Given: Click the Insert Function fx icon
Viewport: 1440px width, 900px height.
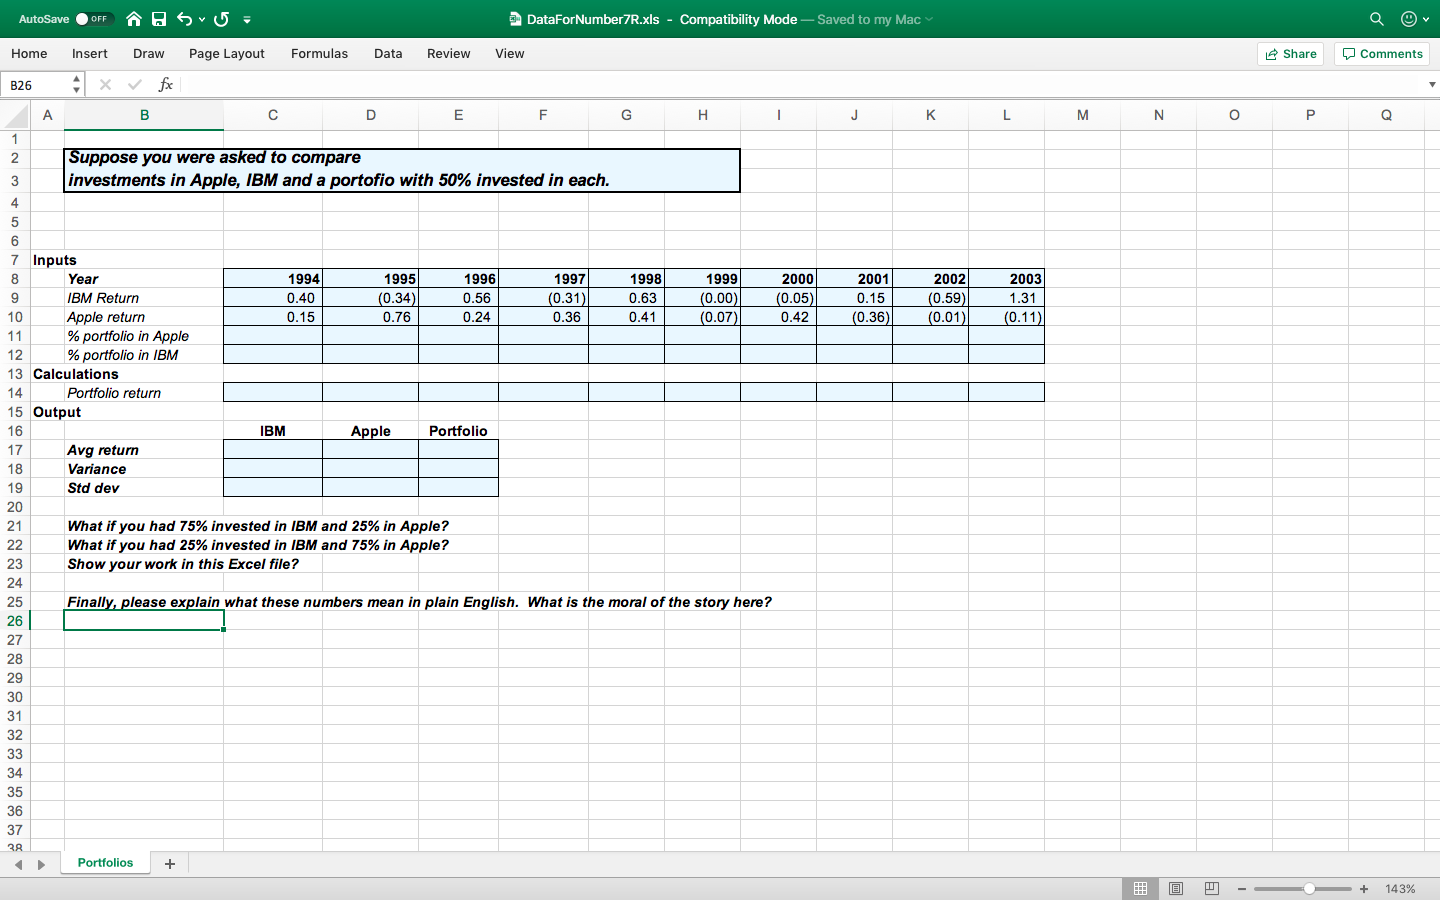Looking at the screenshot, I should coord(166,85).
